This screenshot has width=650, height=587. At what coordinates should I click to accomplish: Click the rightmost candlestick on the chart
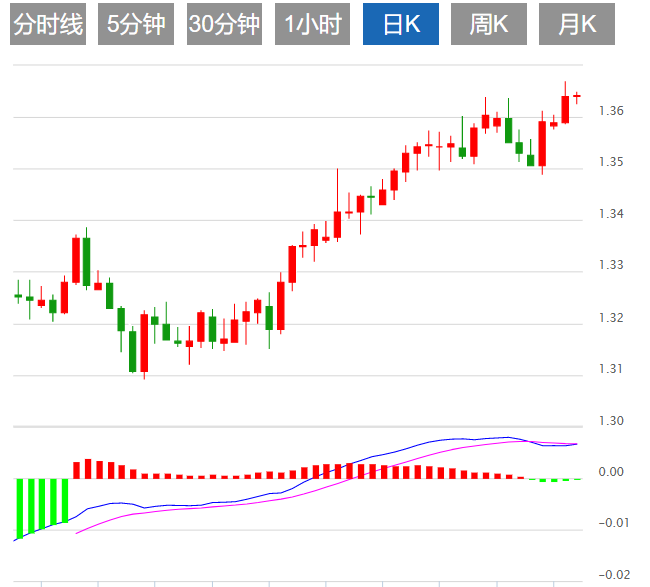tap(577, 96)
